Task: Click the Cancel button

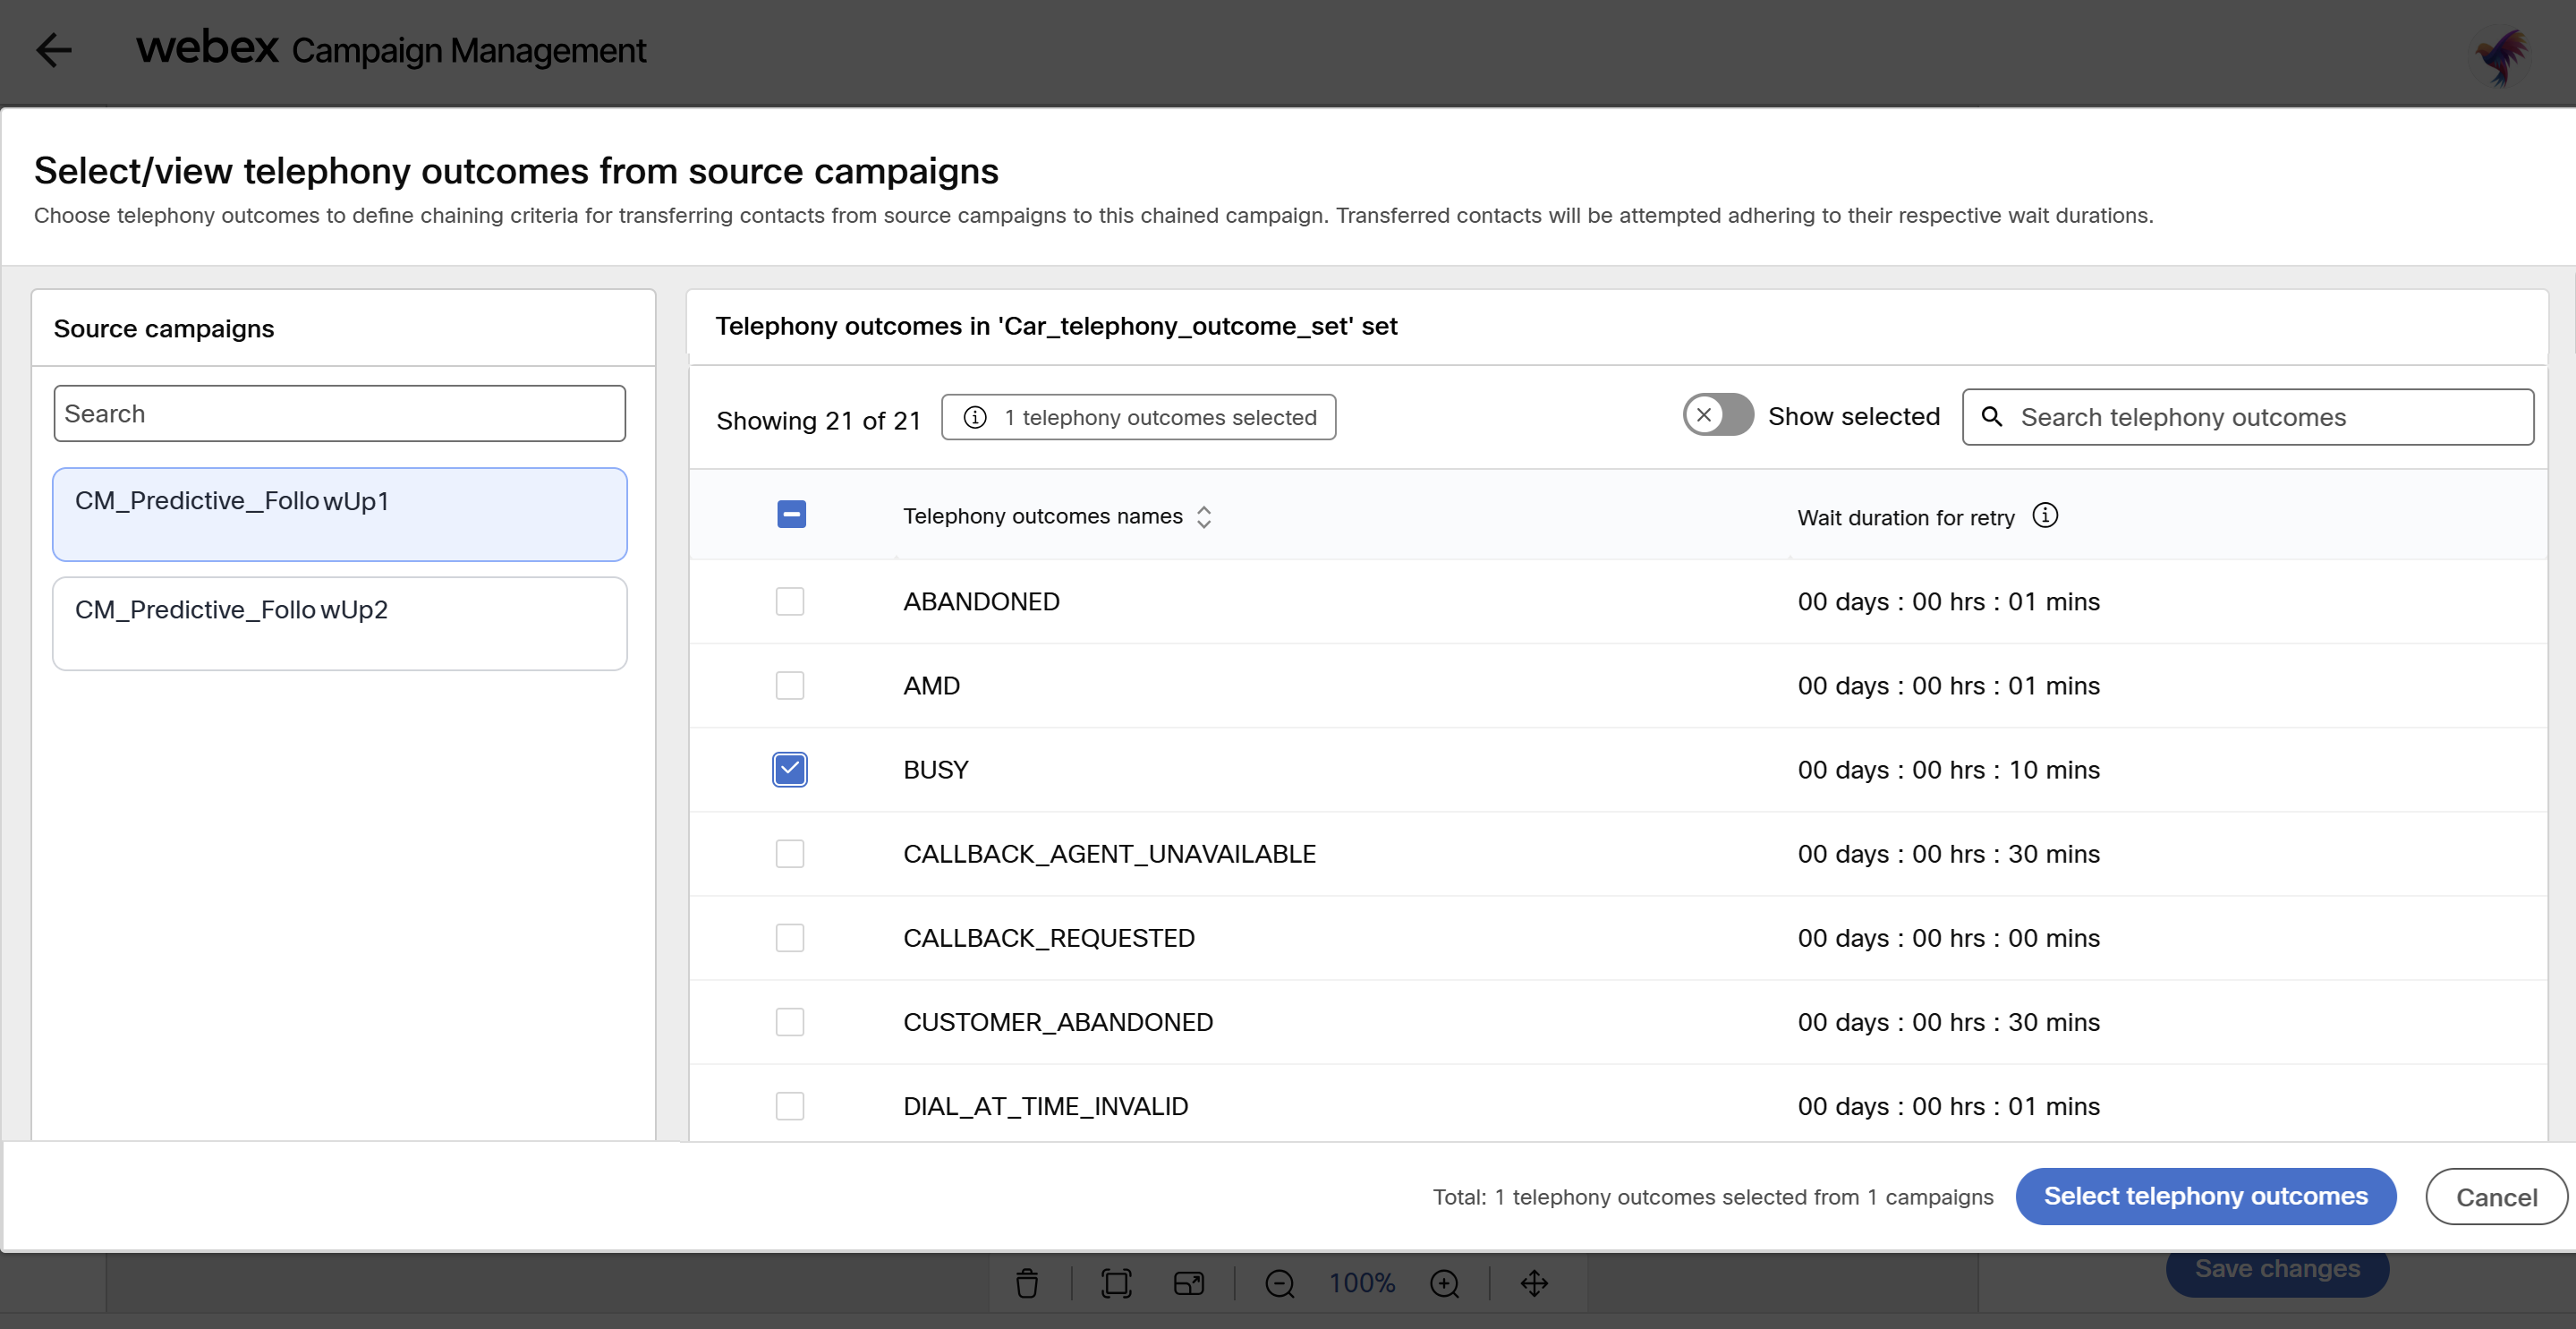Action: pos(2496,1197)
